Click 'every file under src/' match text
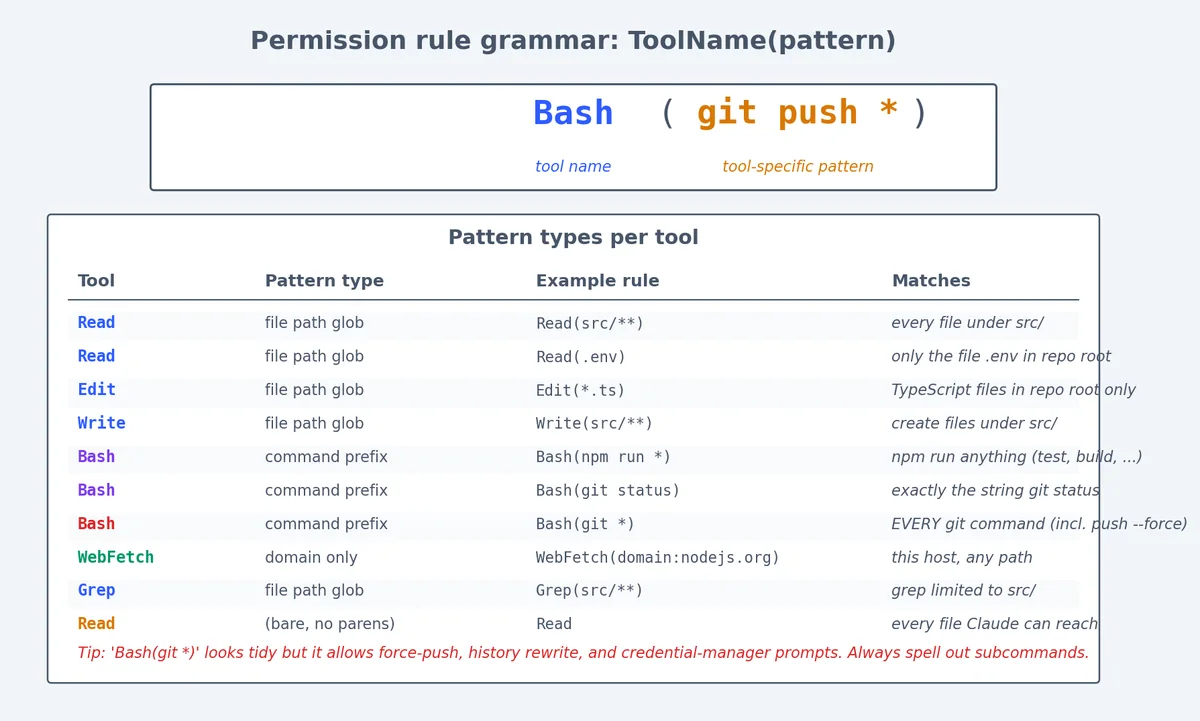The width and height of the screenshot is (1200, 721). [967, 323]
